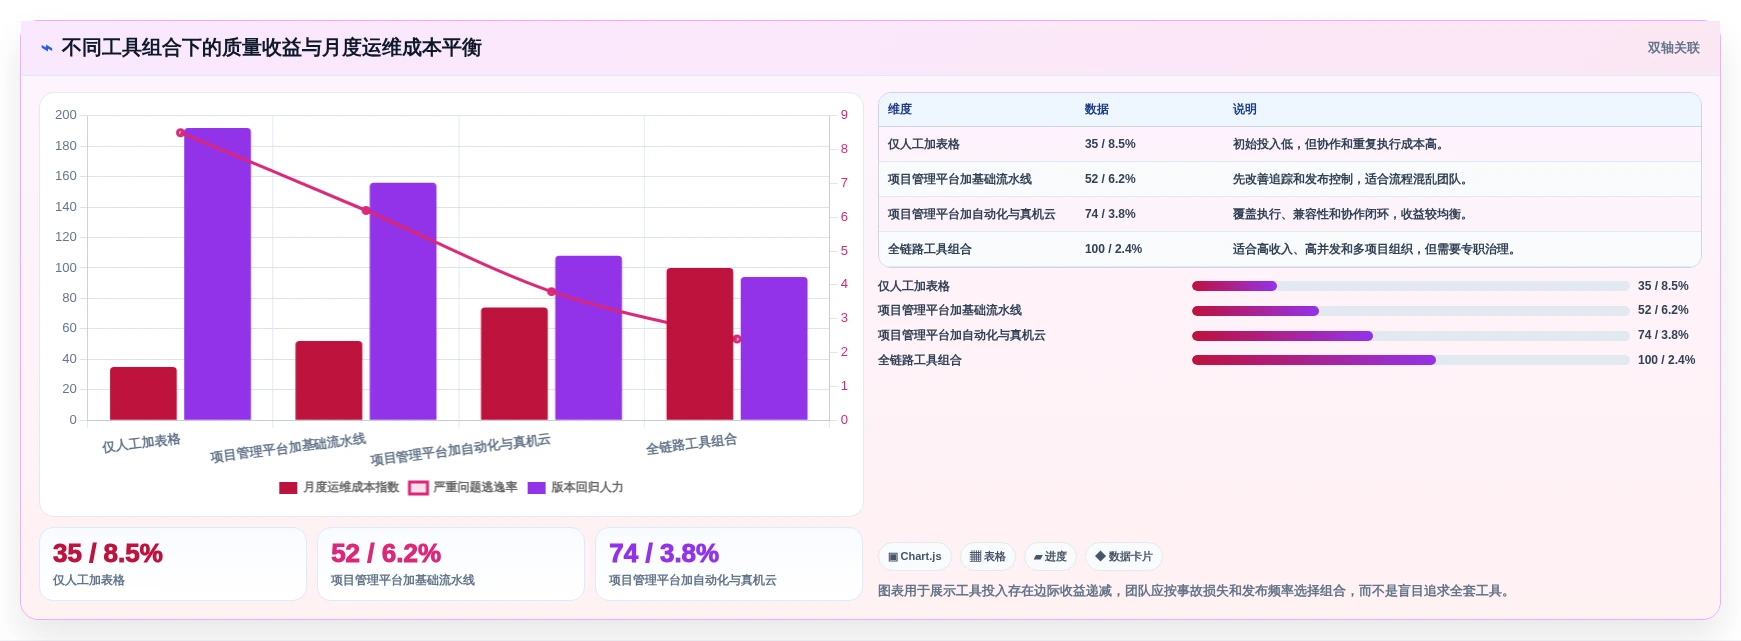The image size is (1741, 641).
Task: Click progress bar for 仅人工加表格
Action: point(1410,286)
